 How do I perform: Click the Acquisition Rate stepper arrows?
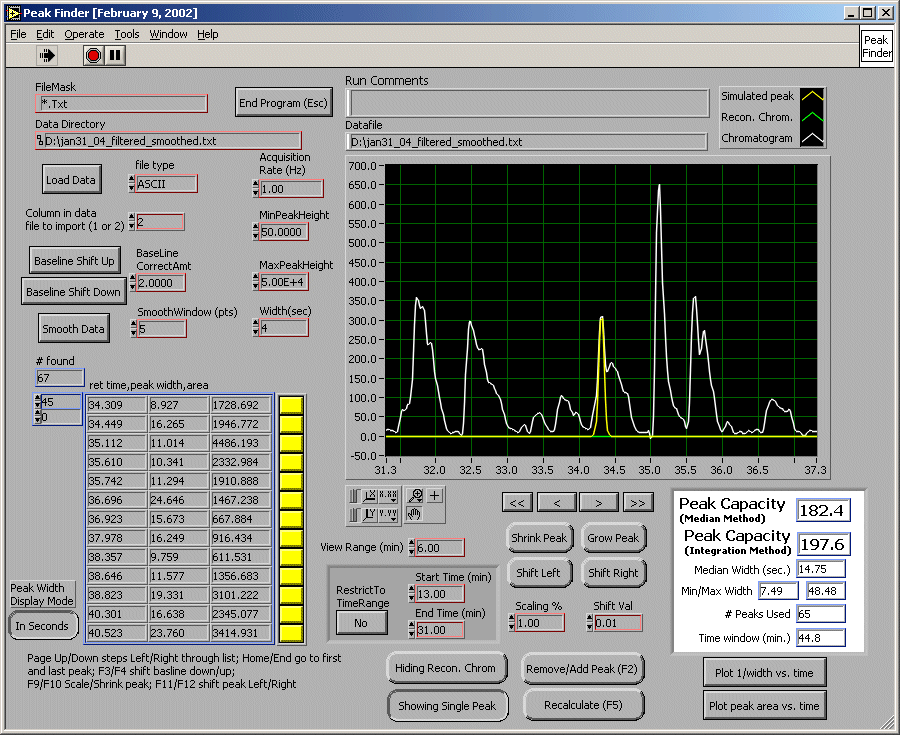click(x=255, y=189)
